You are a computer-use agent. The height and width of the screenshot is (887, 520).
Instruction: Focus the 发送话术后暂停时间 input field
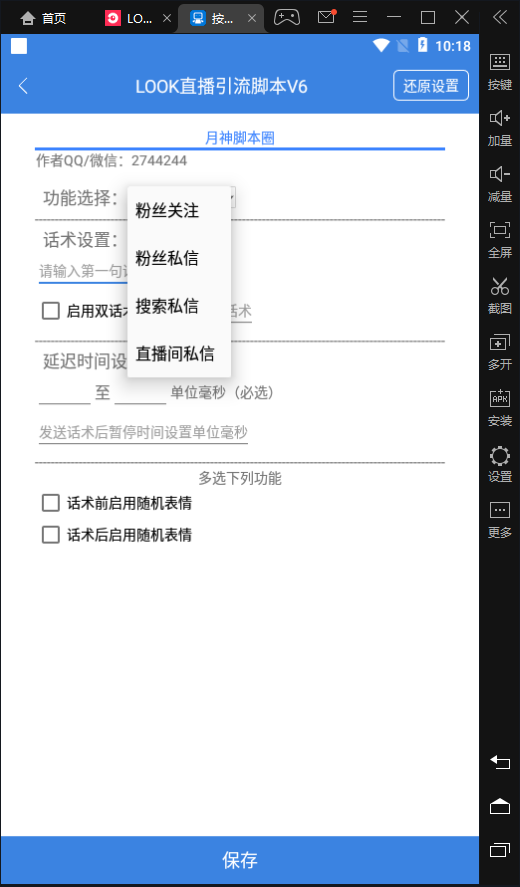click(x=143, y=433)
